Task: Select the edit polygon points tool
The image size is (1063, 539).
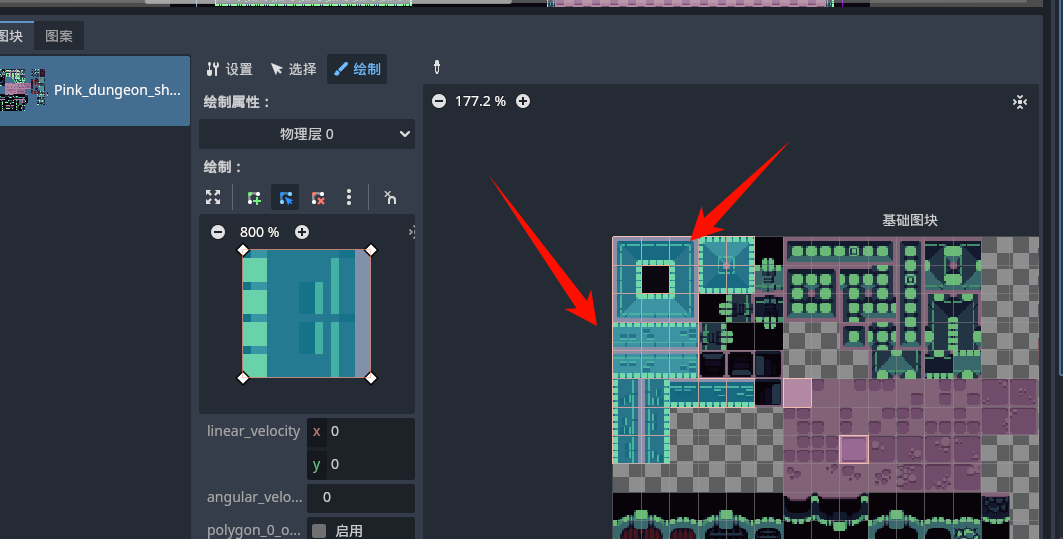Action: tap(285, 198)
